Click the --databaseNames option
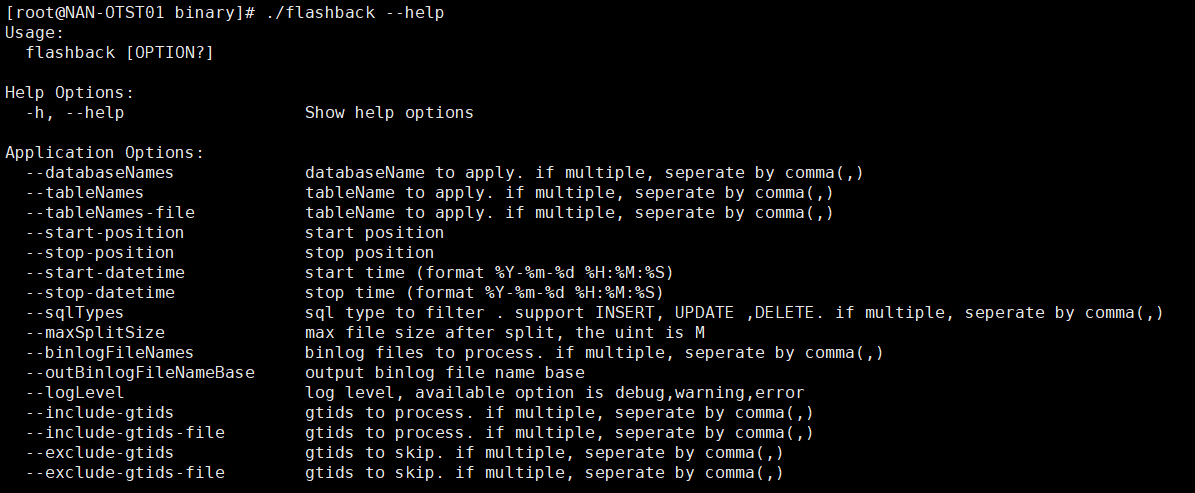This screenshot has width=1195, height=493. click(x=100, y=173)
